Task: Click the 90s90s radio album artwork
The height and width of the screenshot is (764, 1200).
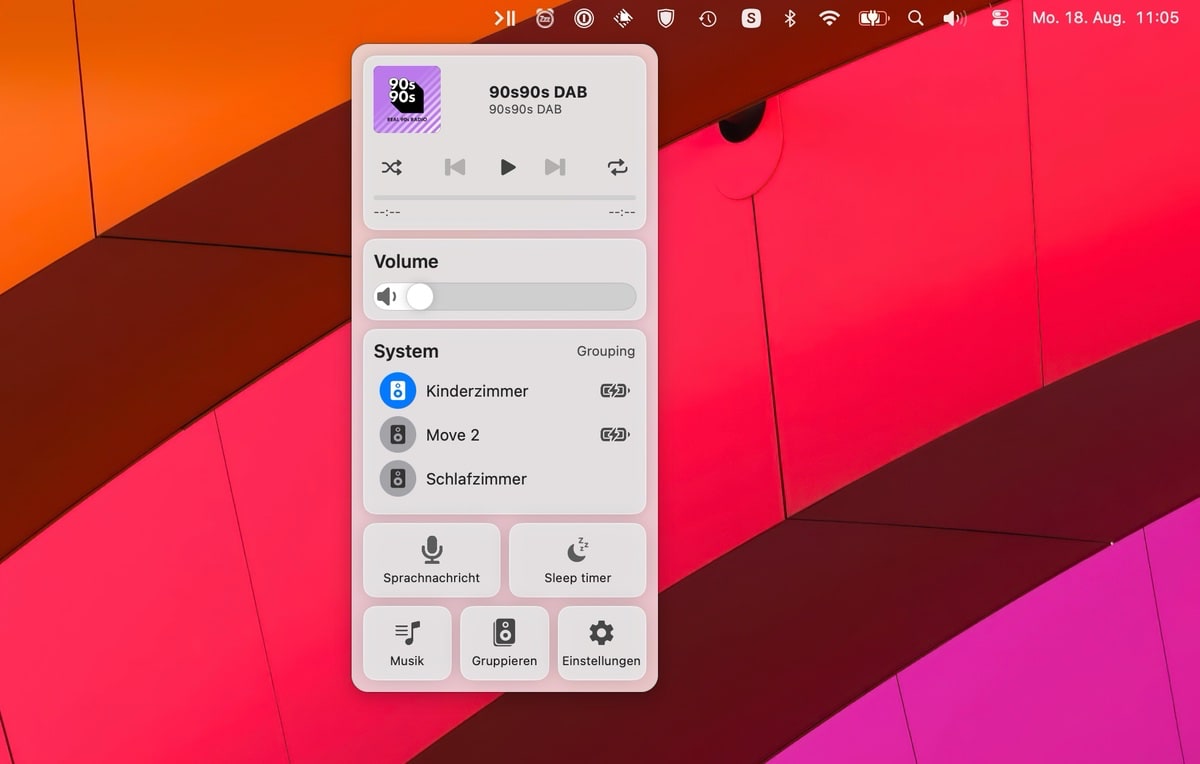Action: tap(407, 99)
